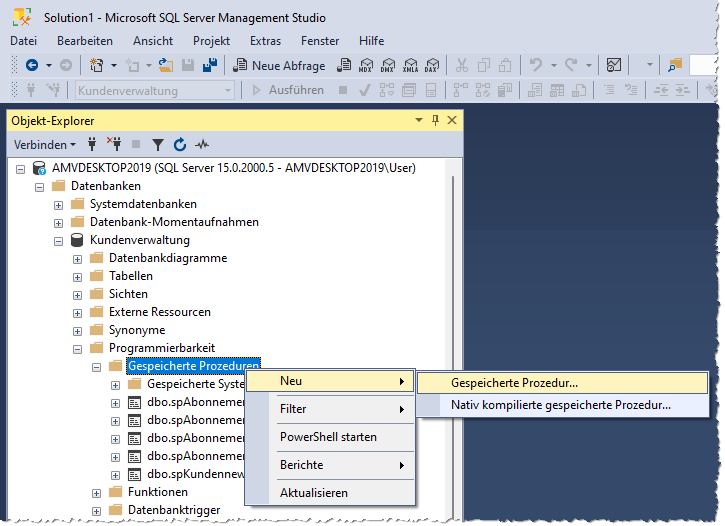Open the Extras menu
Screen dimensions: 725x526
pos(265,40)
